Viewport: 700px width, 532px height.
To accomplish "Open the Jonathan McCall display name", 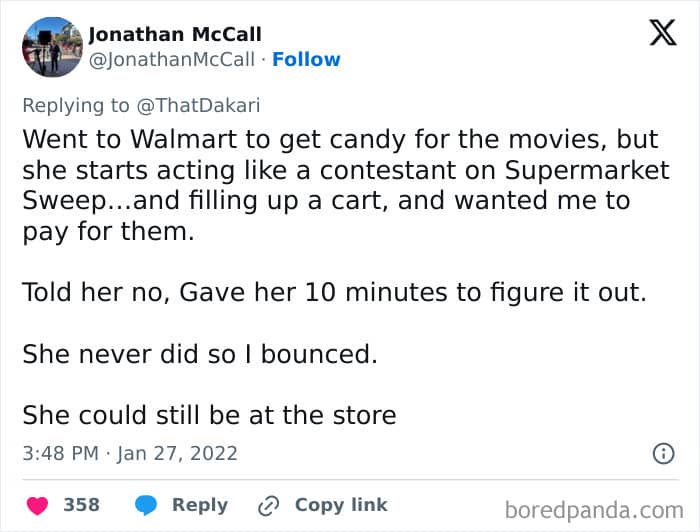I will (175, 35).
